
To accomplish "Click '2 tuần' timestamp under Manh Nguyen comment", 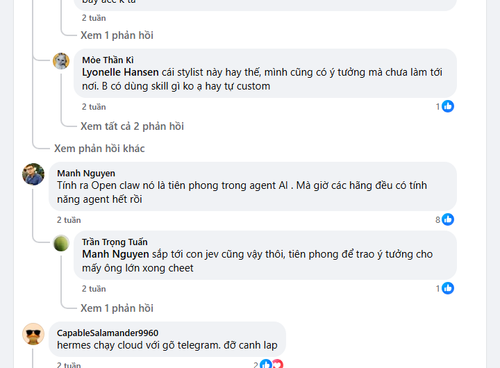I will 69,220.
